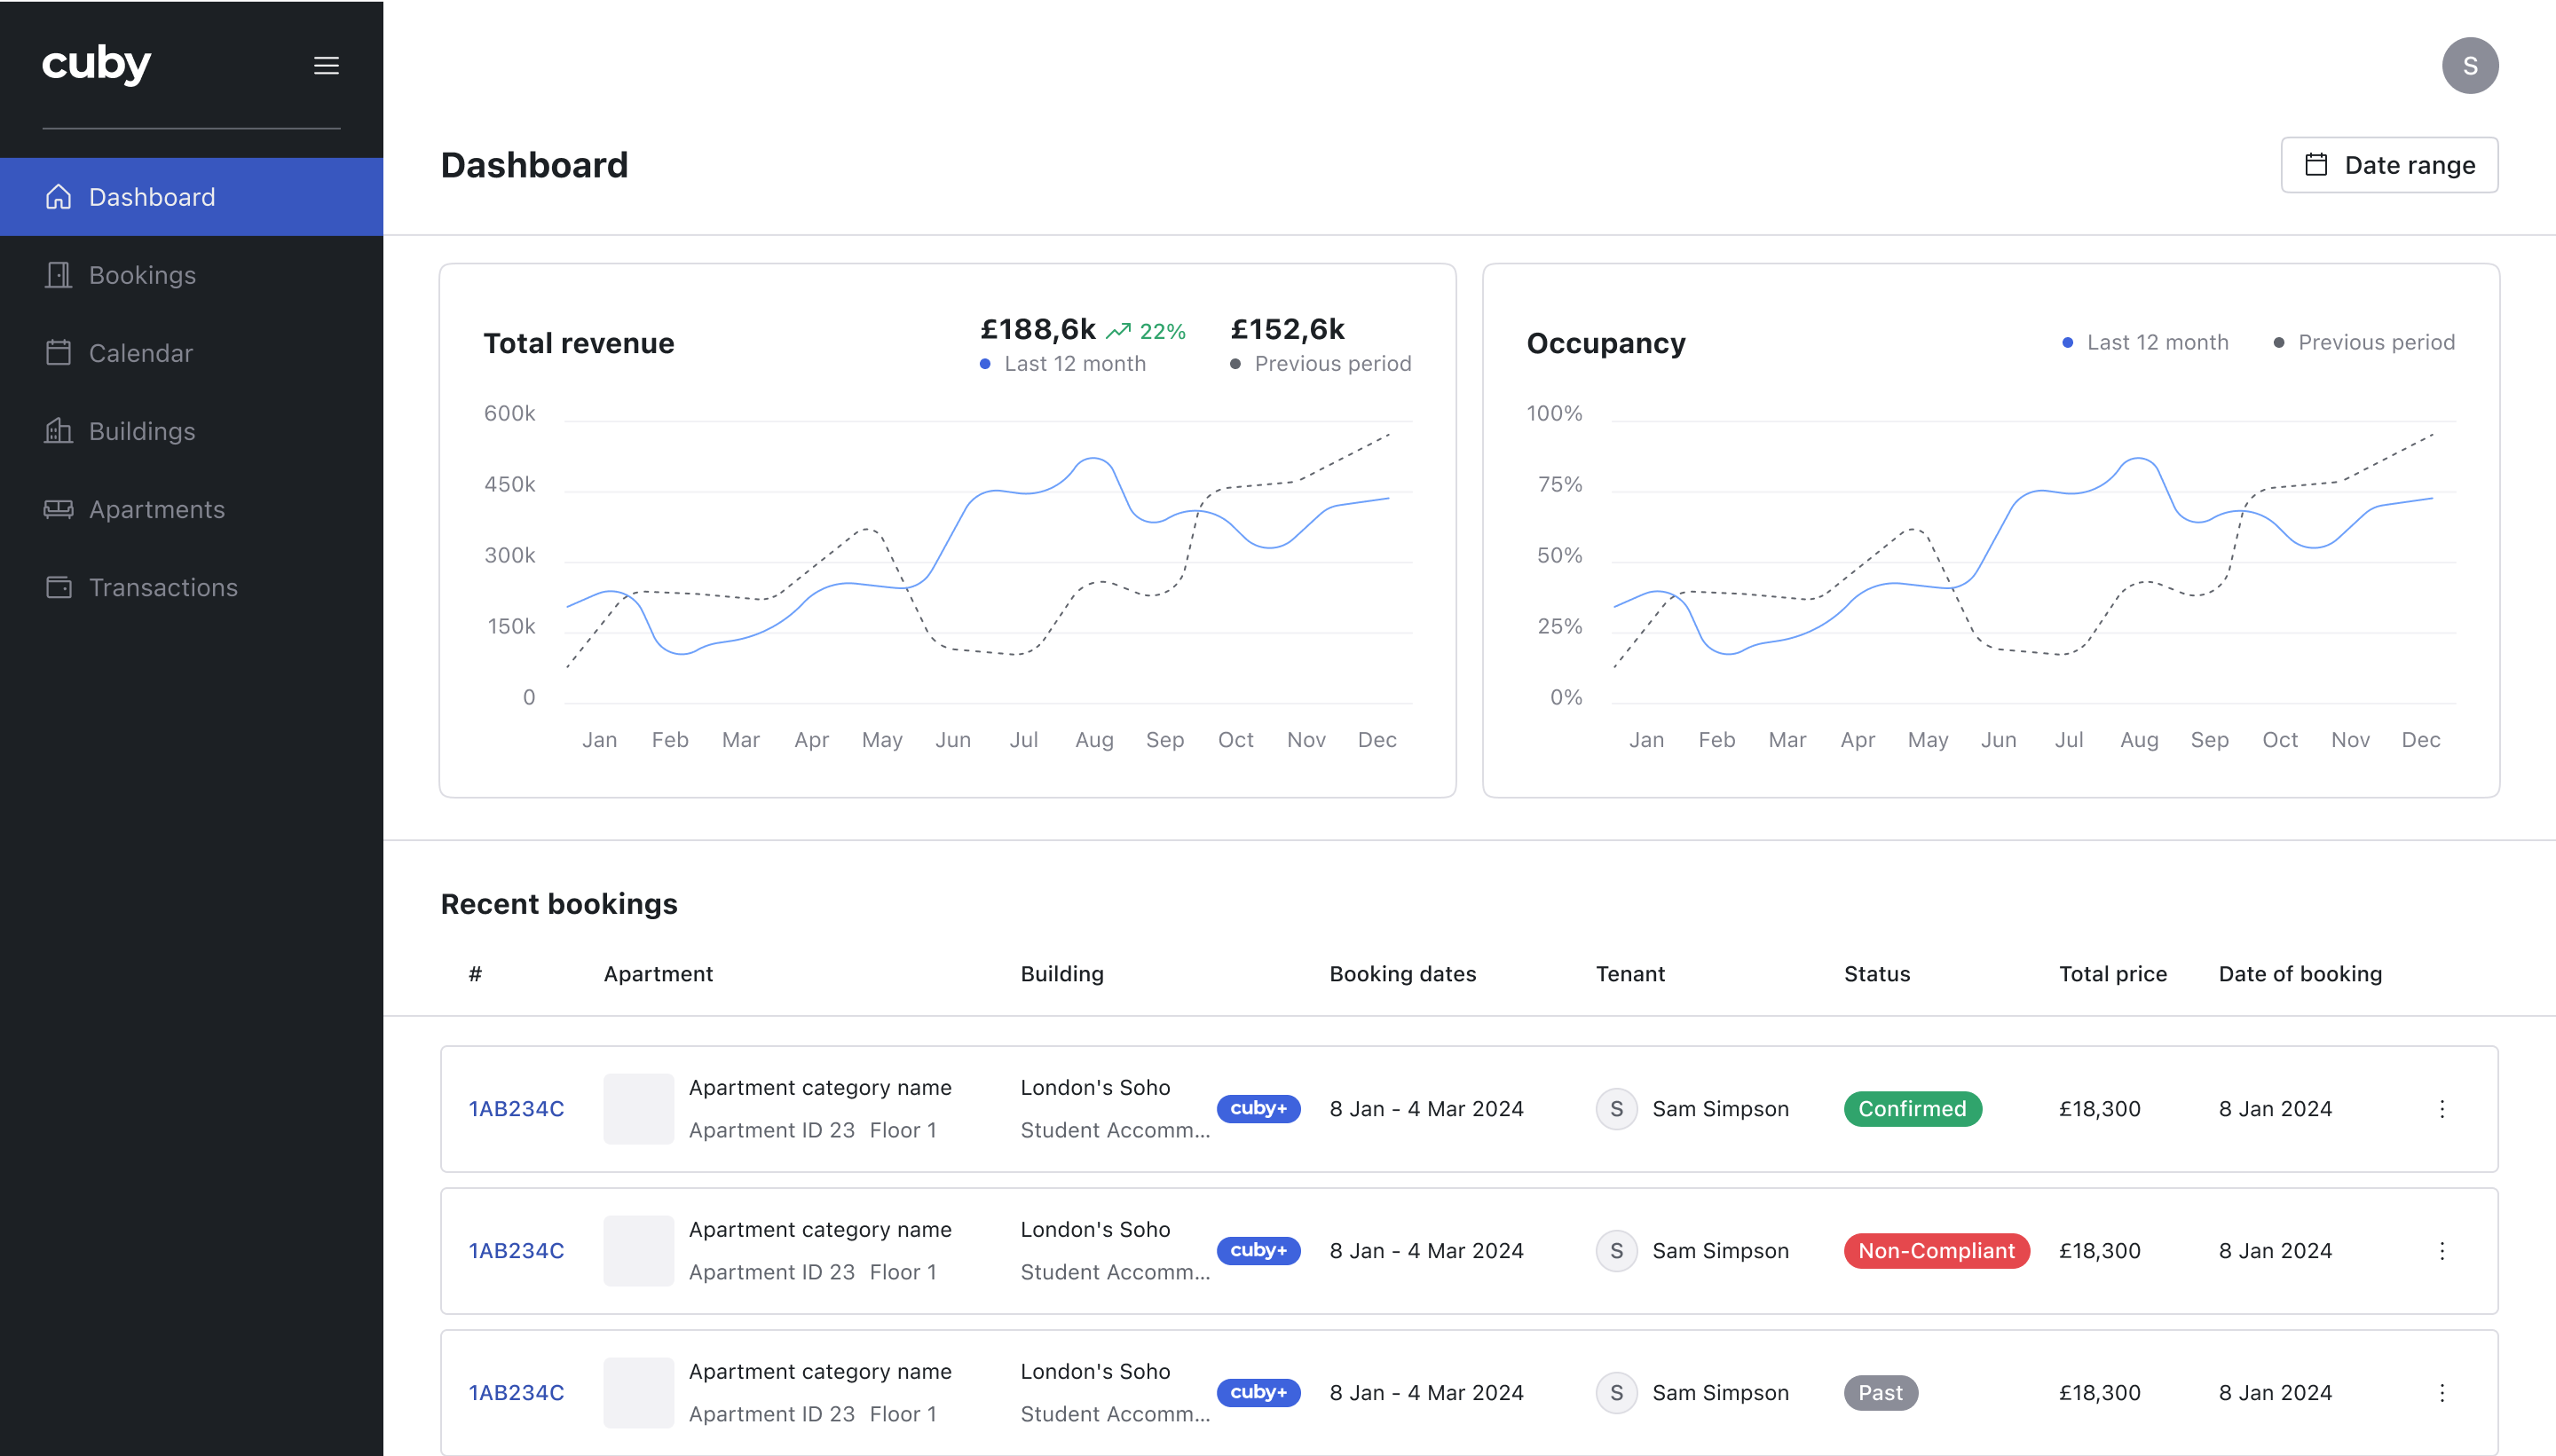Viewport: 2556px width, 1456px height.
Task: Open the kebab menu on the Non-Compliant row
Action: click(2442, 1251)
